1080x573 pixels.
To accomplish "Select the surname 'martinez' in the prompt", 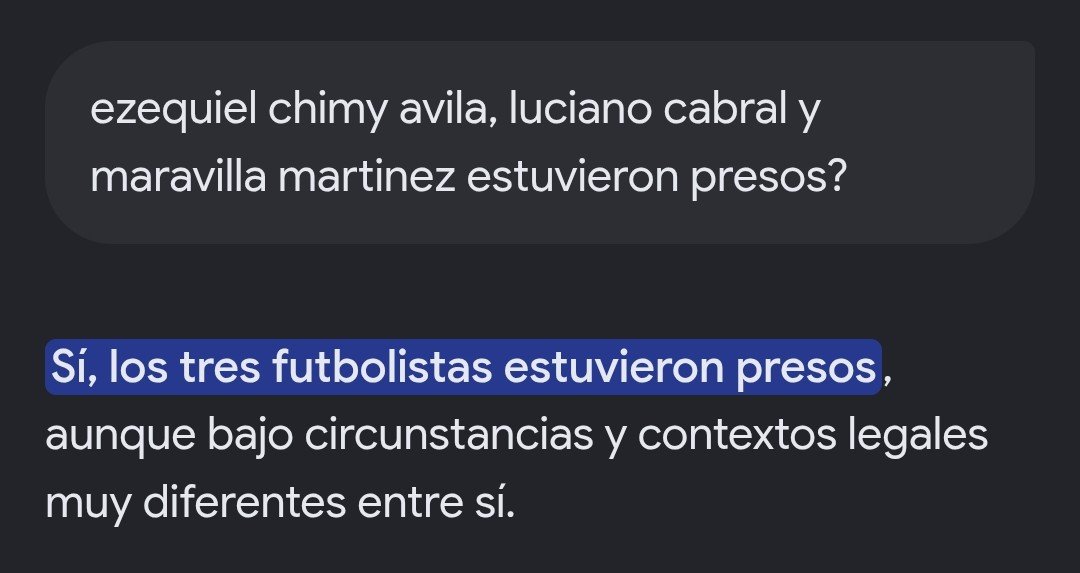I will coord(366,176).
